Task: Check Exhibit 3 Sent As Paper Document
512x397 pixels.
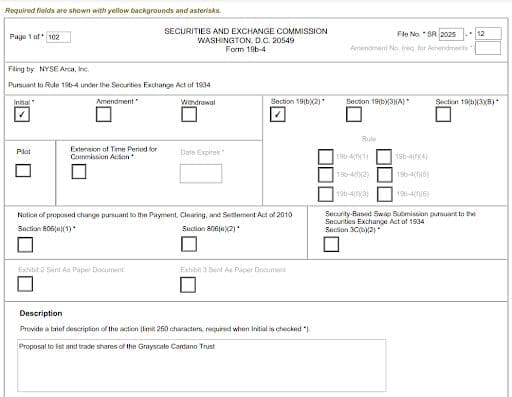Action: [188, 285]
